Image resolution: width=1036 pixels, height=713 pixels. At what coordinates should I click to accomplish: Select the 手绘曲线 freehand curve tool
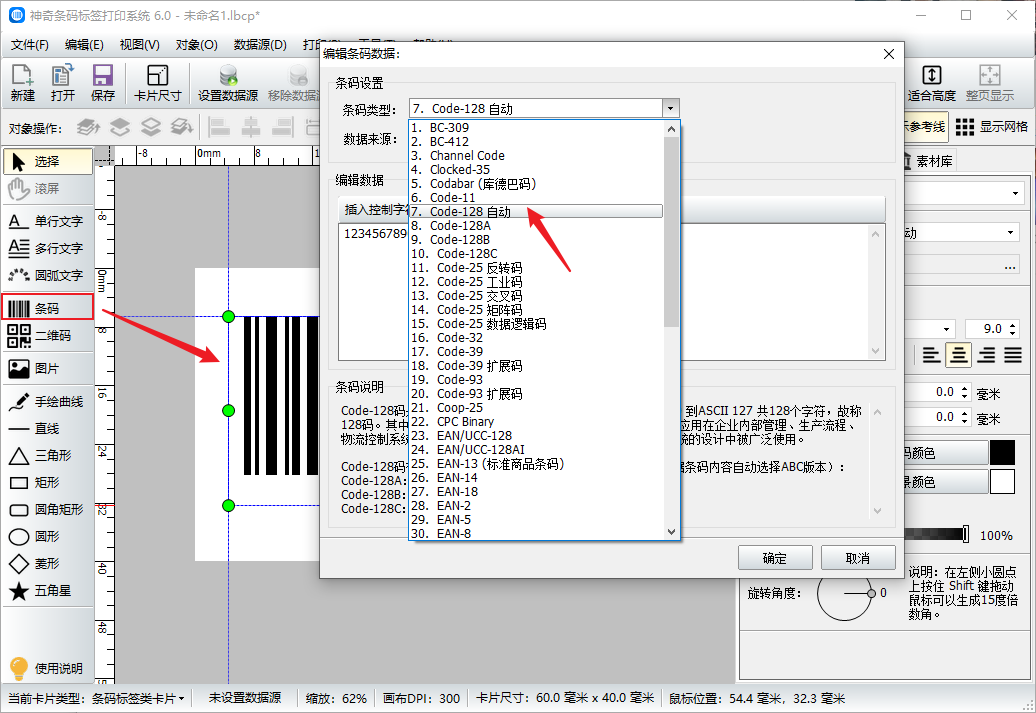click(48, 402)
